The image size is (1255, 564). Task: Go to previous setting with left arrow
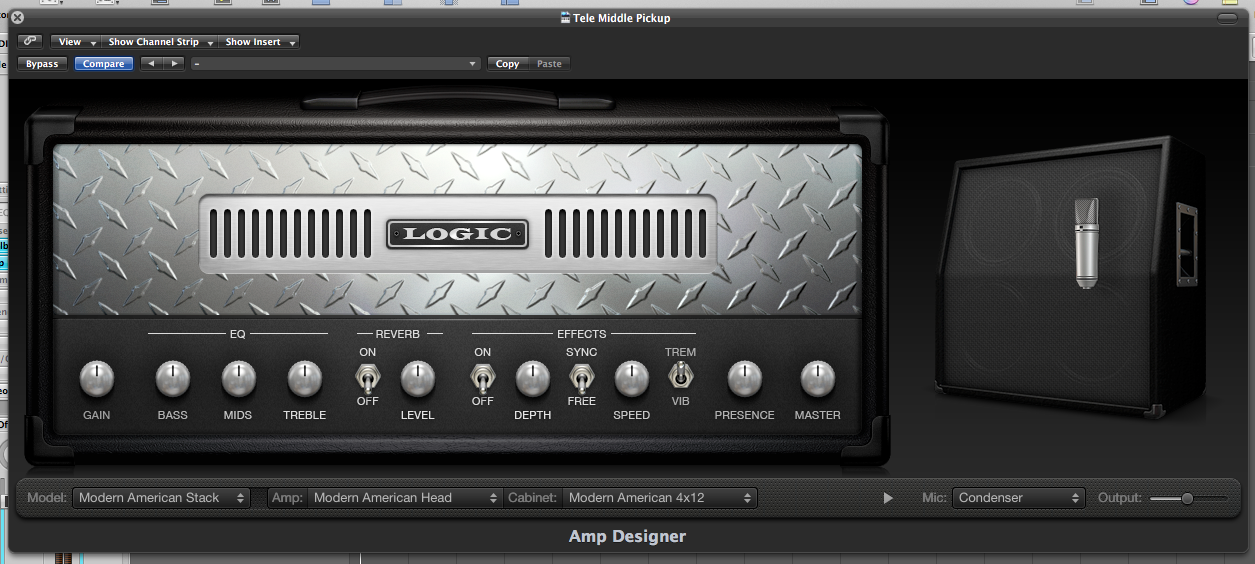point(151,64)
